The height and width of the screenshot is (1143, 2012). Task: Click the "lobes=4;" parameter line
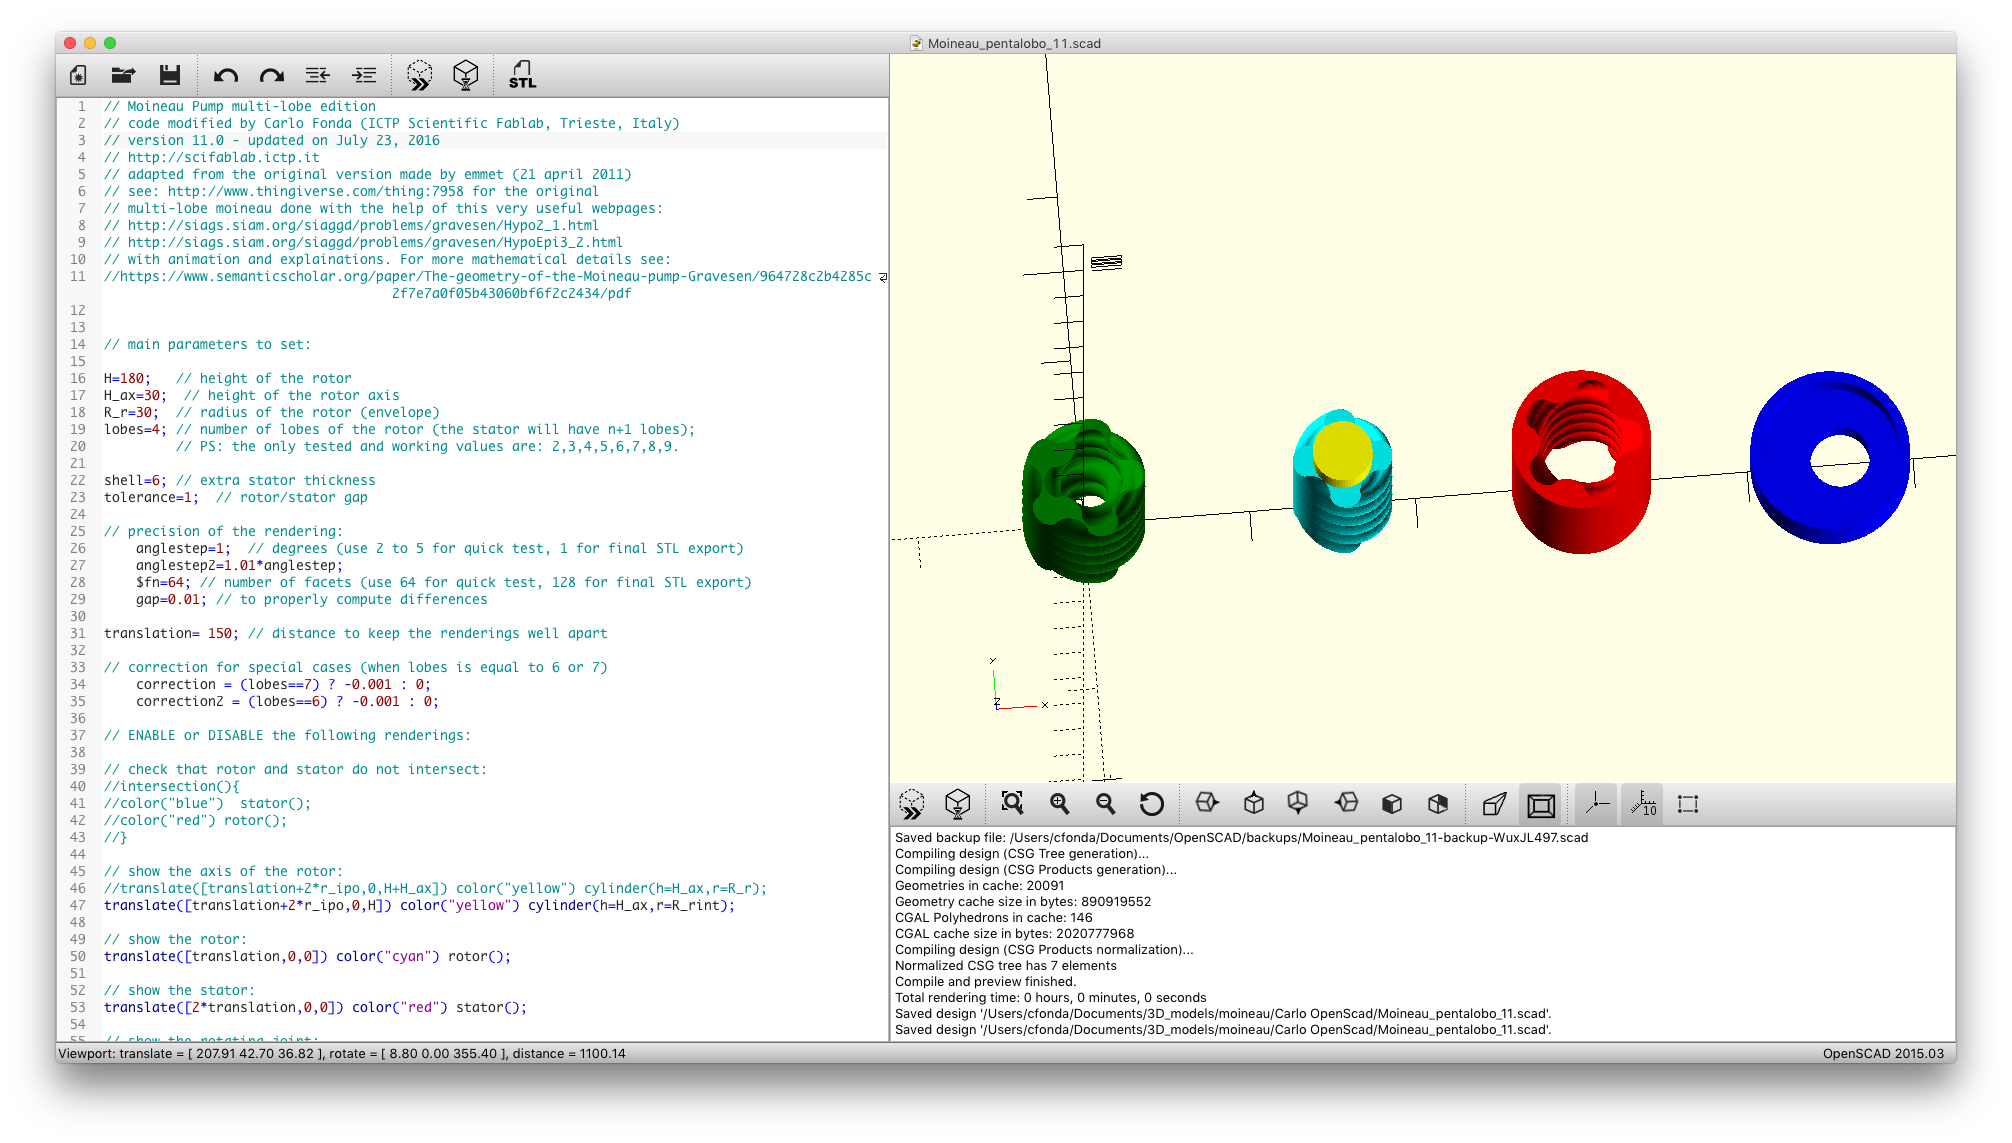399,429
